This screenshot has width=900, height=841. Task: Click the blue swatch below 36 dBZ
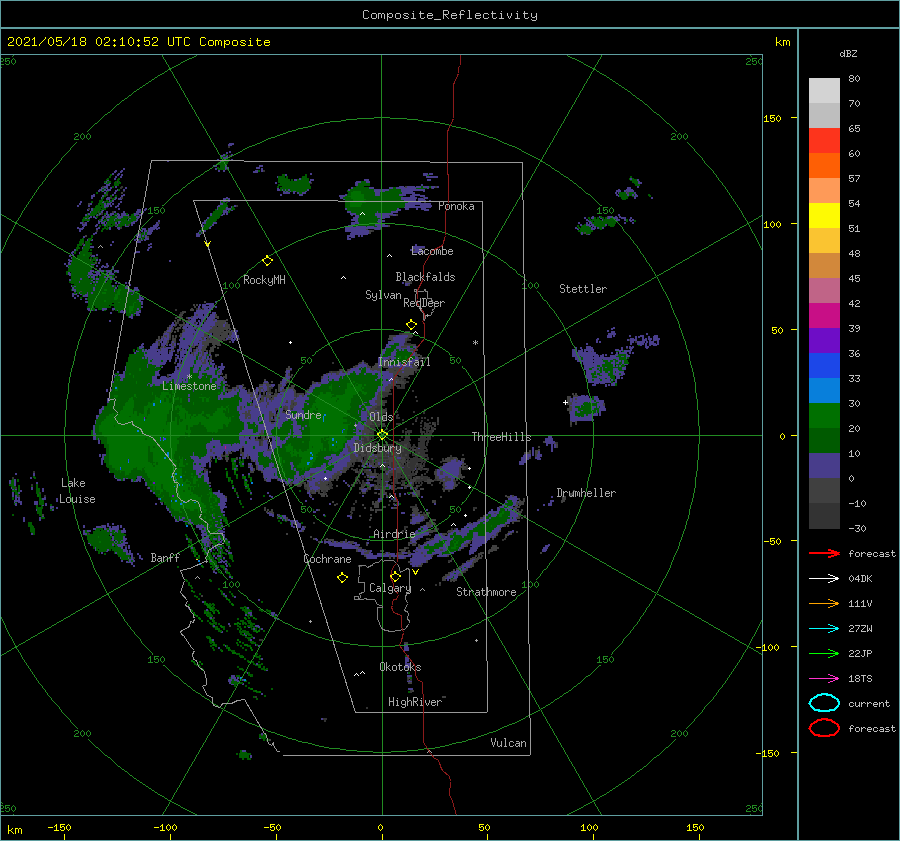pyautogui.click(x=824, y=366)
